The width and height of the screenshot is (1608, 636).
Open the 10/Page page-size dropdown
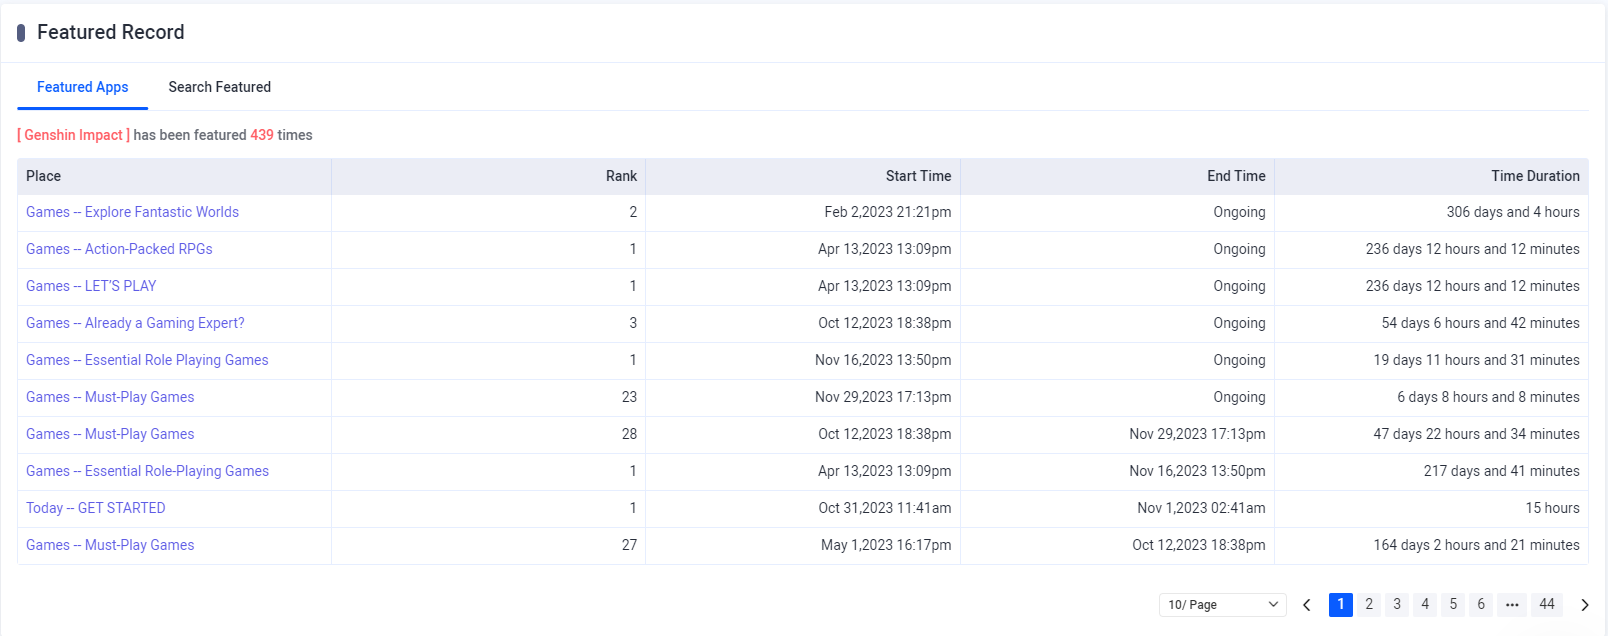[1223, 605]
